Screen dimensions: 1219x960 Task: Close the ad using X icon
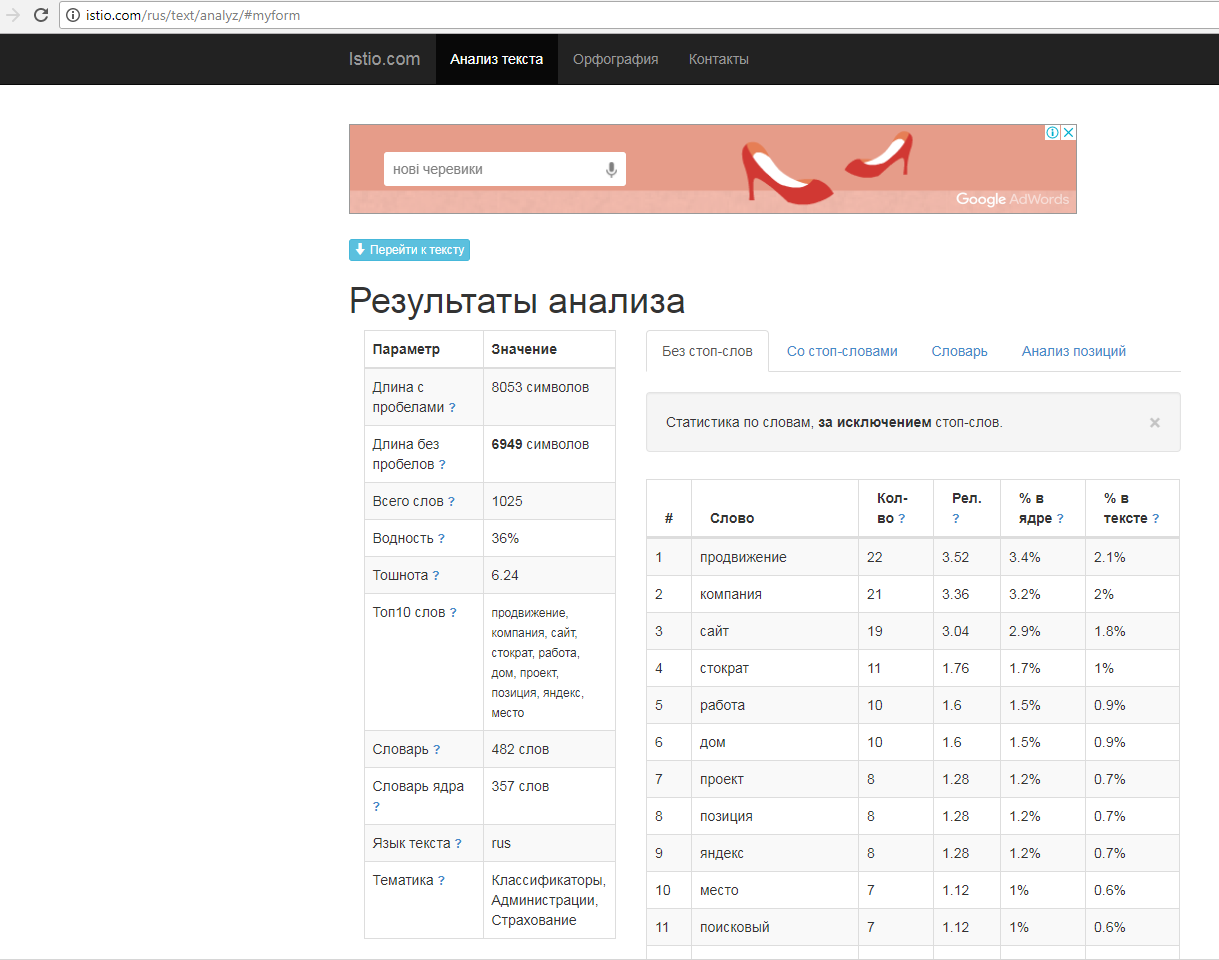click(1068, 133)
